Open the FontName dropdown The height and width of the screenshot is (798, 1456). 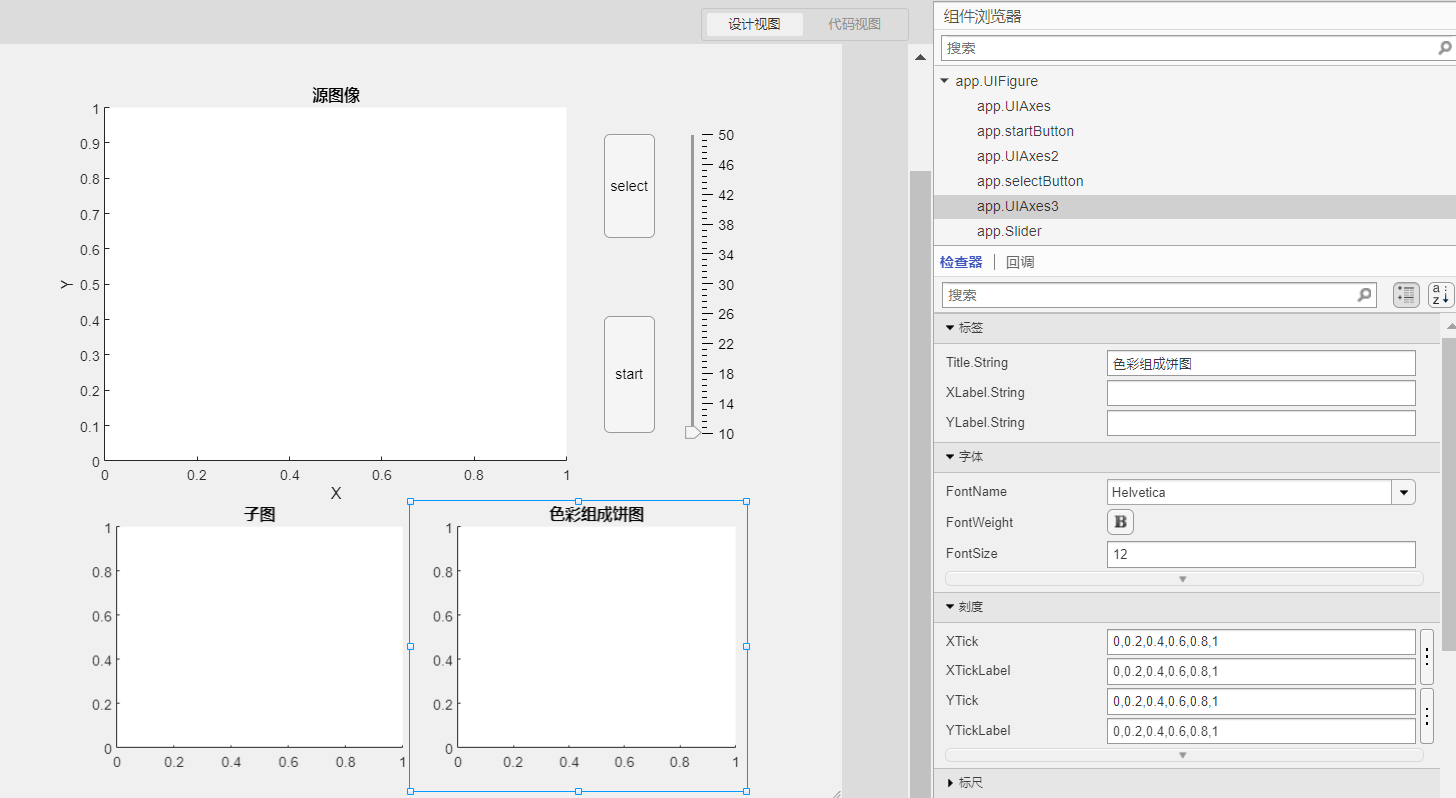[1404, 492]
